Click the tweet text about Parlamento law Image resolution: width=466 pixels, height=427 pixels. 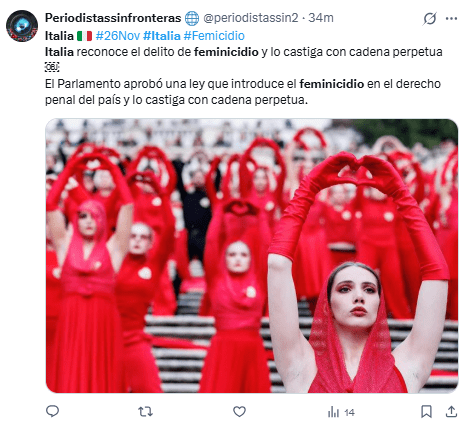pyautogui.click(x=243, y=92)
